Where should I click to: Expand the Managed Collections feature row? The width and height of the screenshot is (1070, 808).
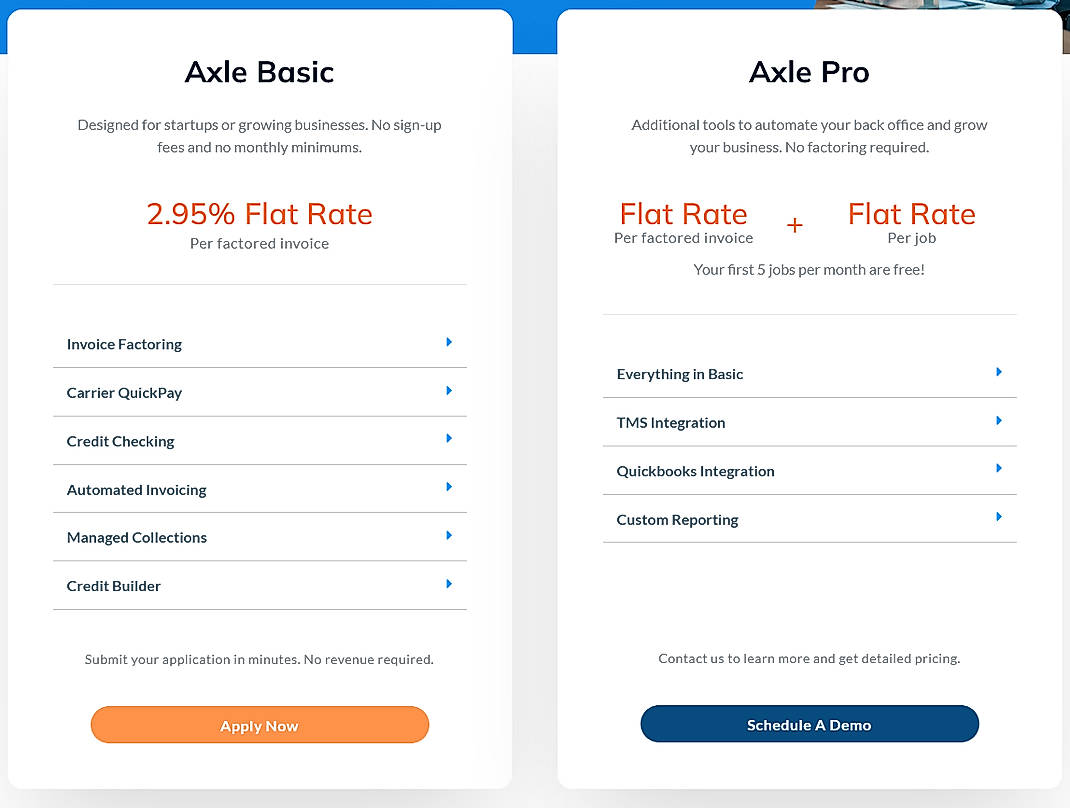[x=449, y=536]
